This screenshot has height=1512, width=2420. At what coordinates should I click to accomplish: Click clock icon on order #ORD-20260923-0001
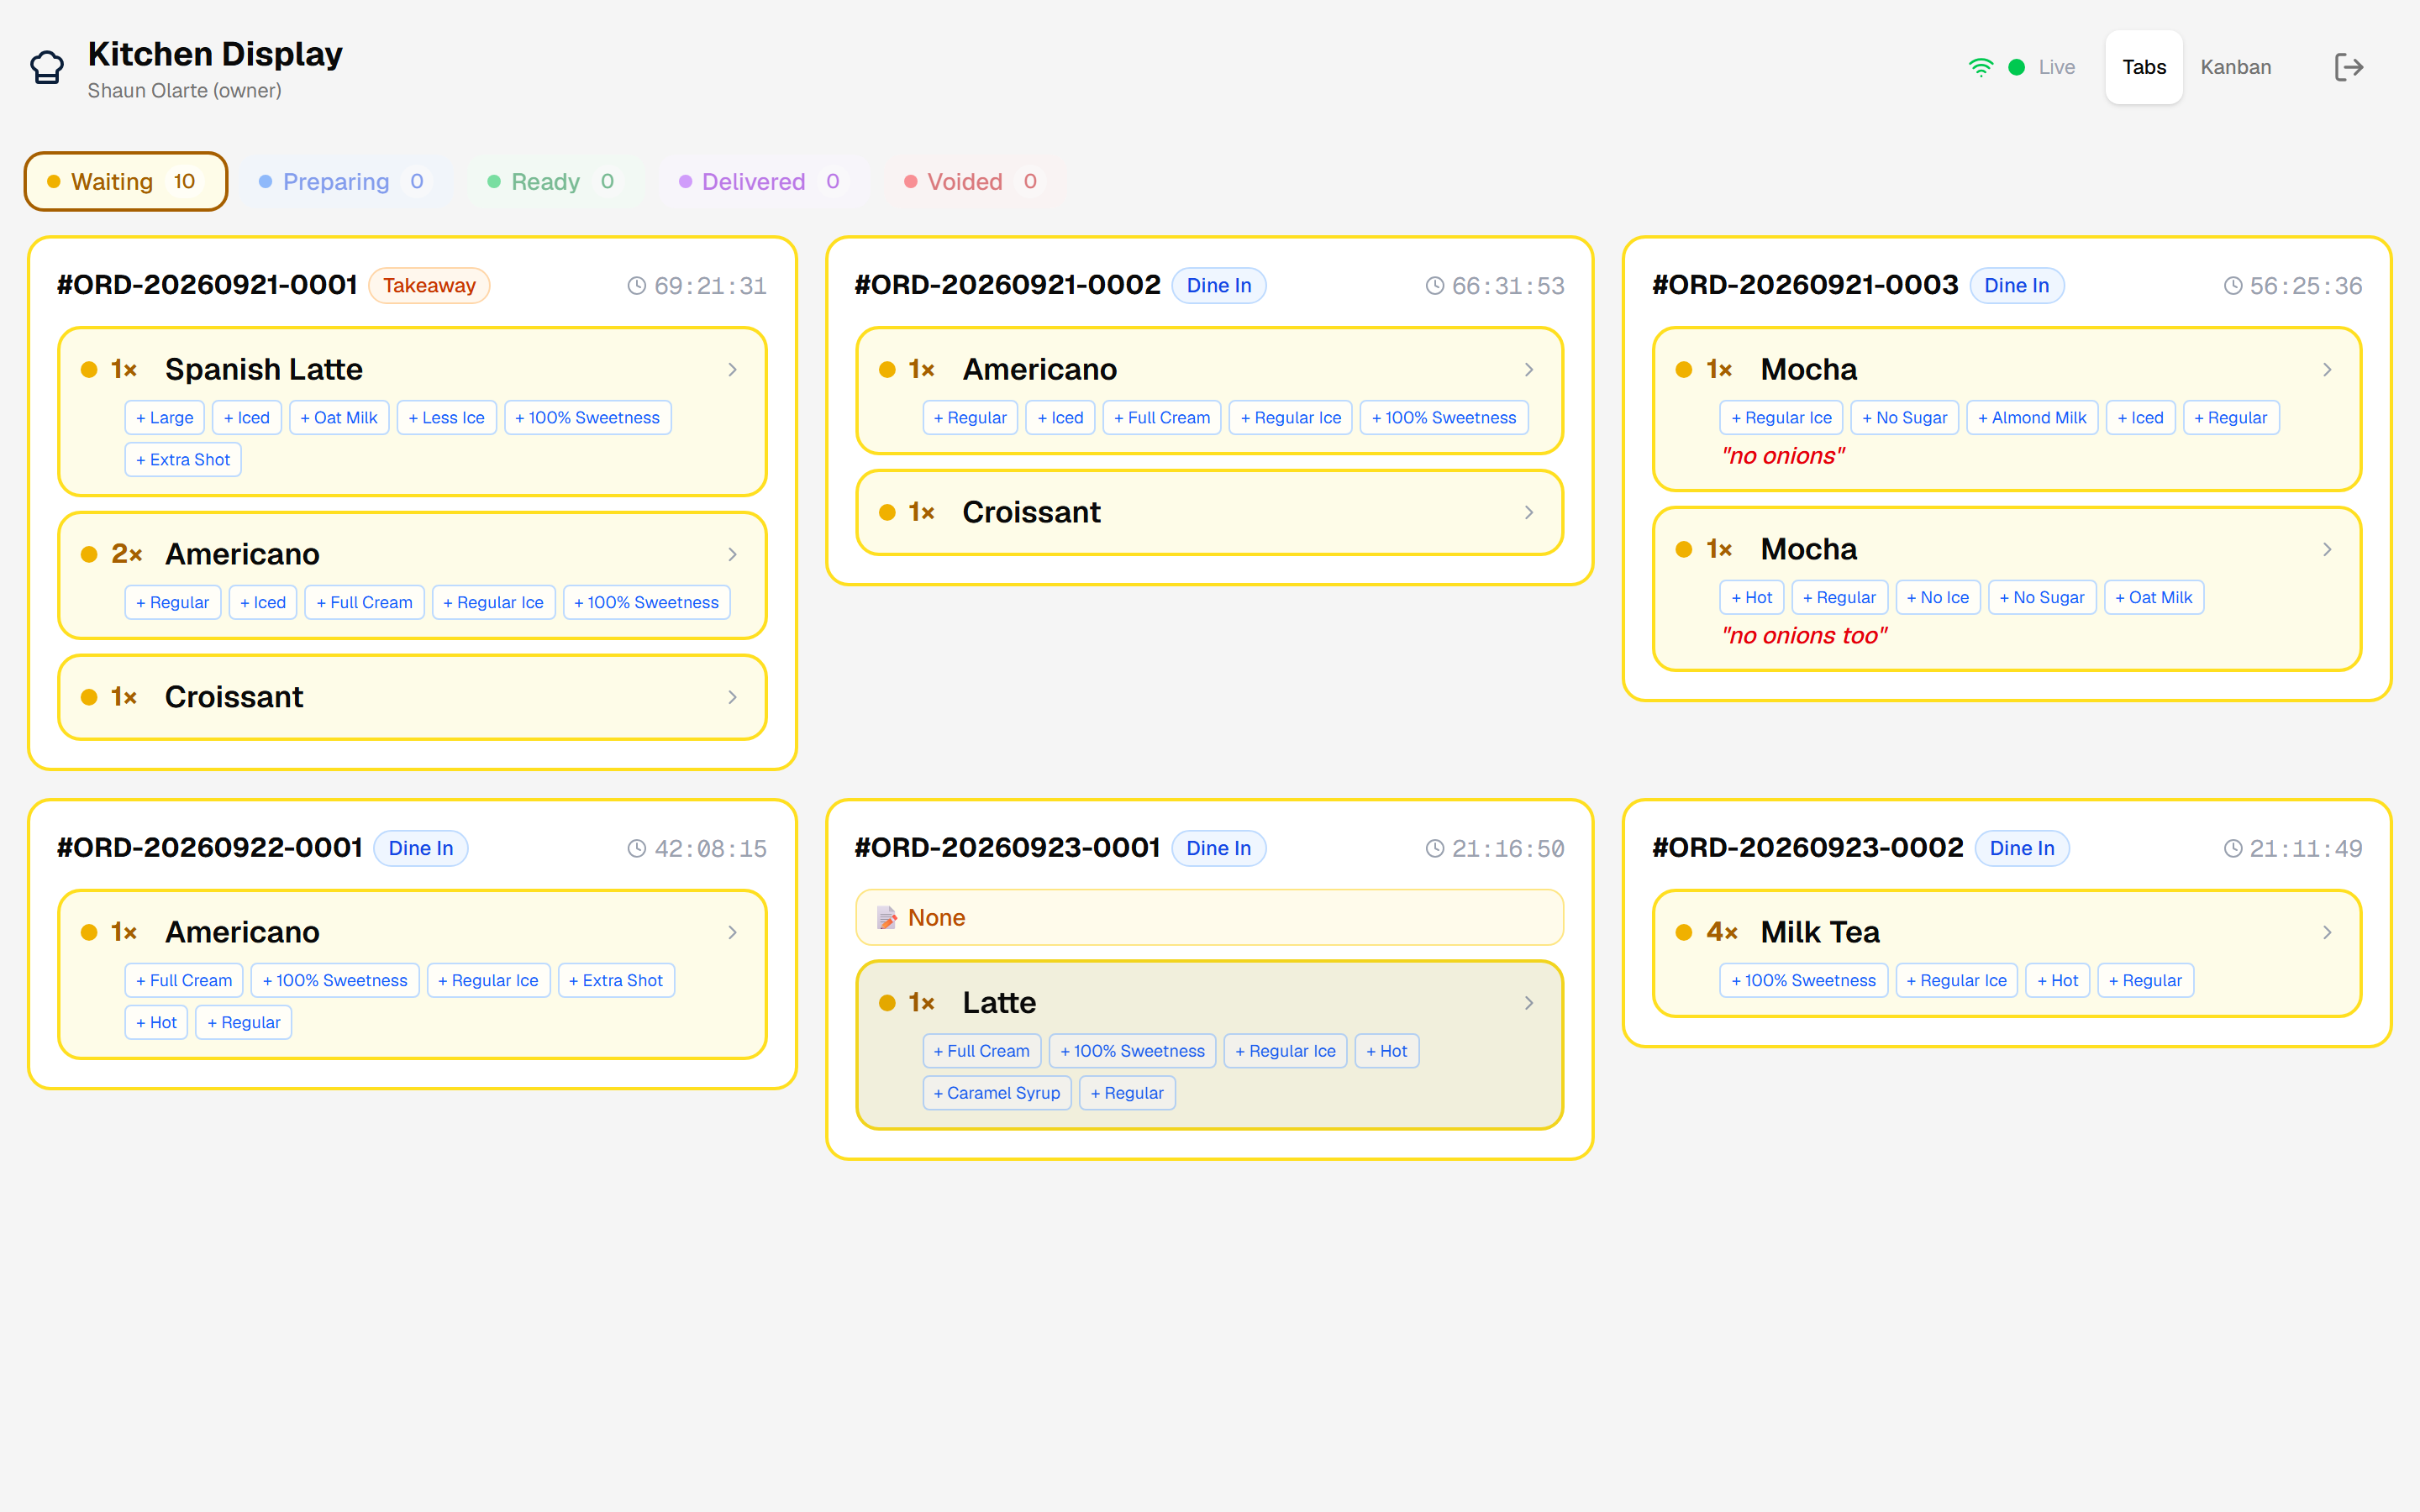(x=1434, y=849)
